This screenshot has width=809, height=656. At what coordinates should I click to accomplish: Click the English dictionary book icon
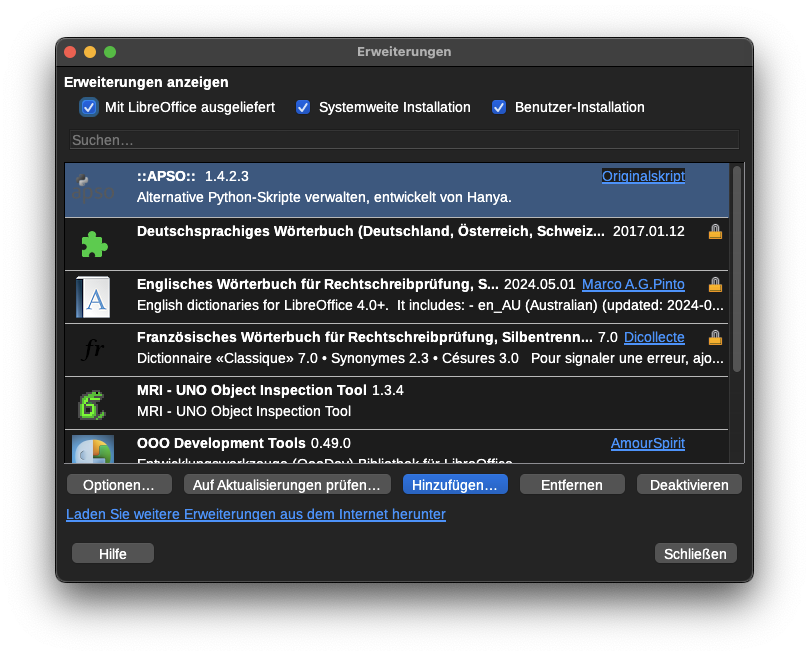tap(93, 297)
